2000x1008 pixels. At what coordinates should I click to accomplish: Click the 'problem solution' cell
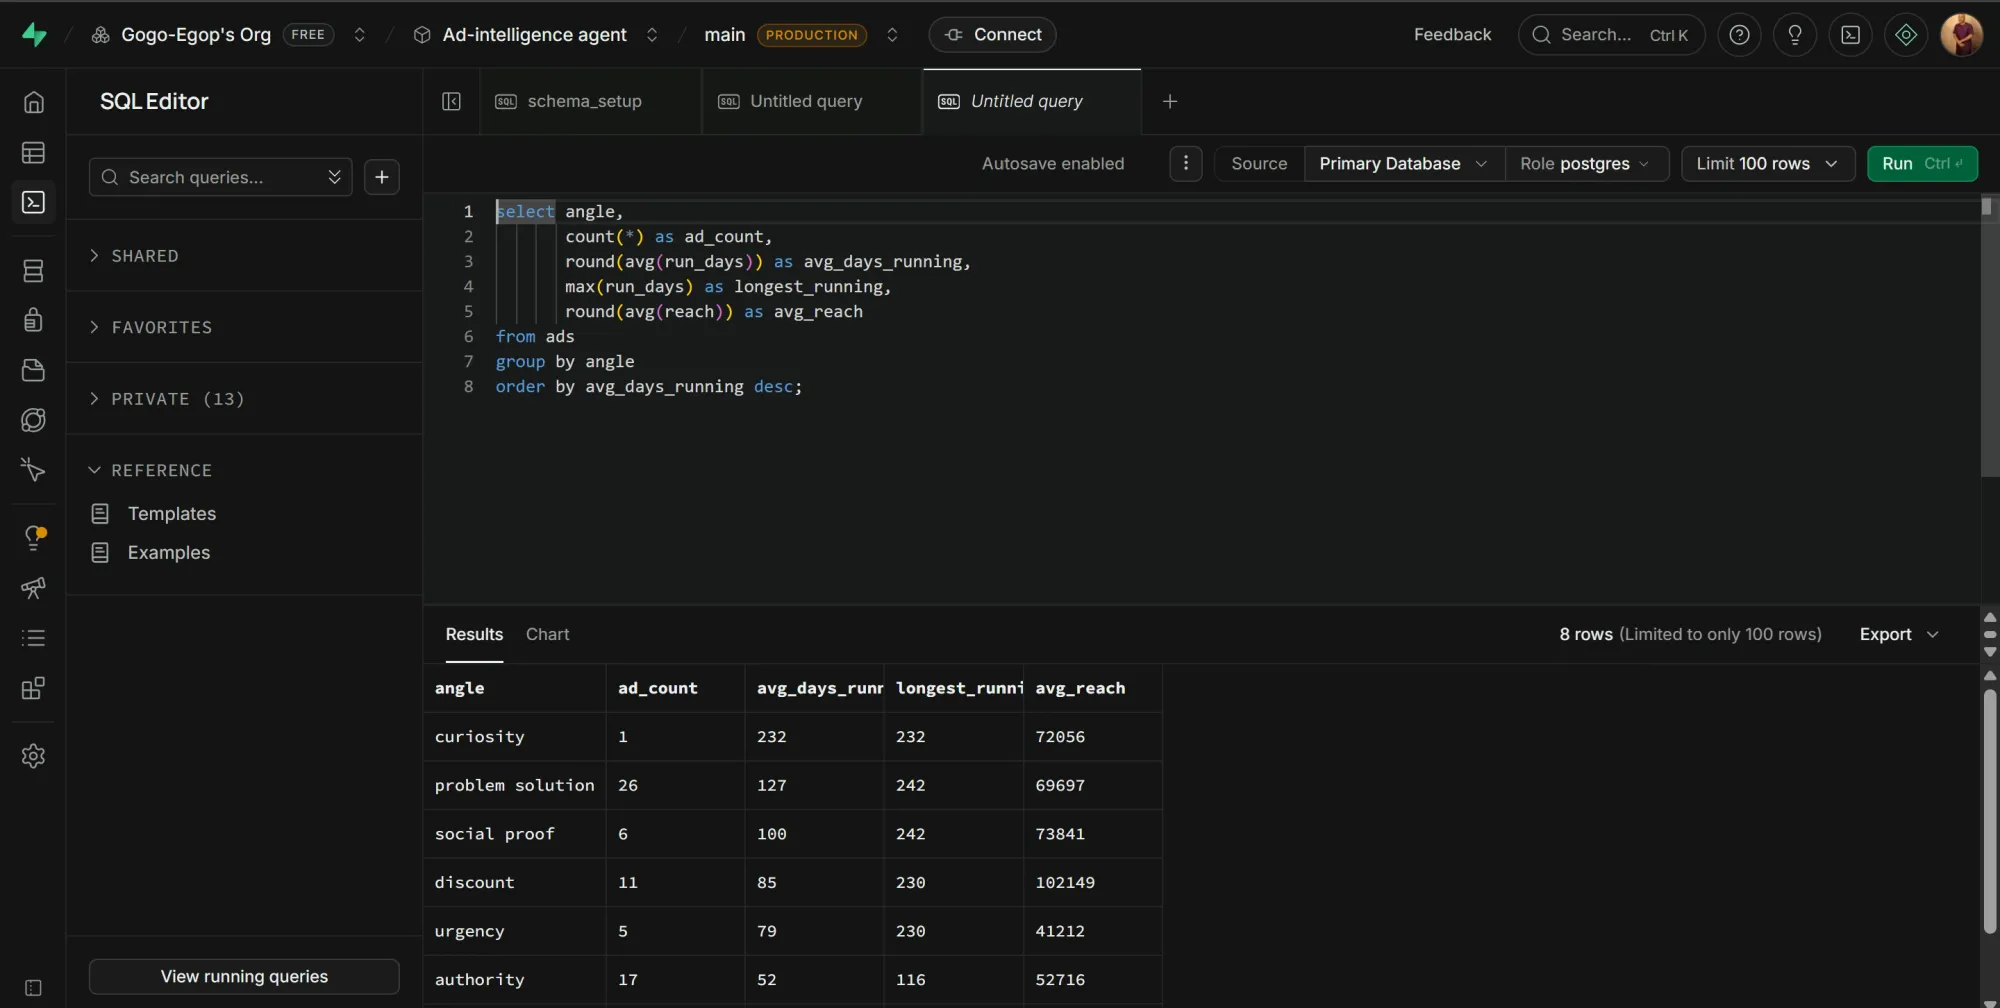(x=515, y=786)
